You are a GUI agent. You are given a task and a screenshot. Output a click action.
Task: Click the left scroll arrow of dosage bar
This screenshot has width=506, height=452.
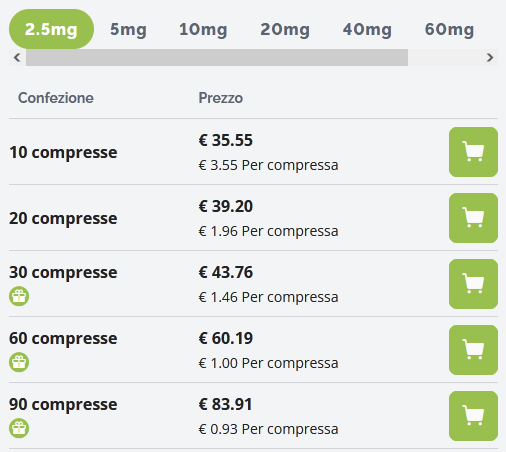(x=17, y=57)
